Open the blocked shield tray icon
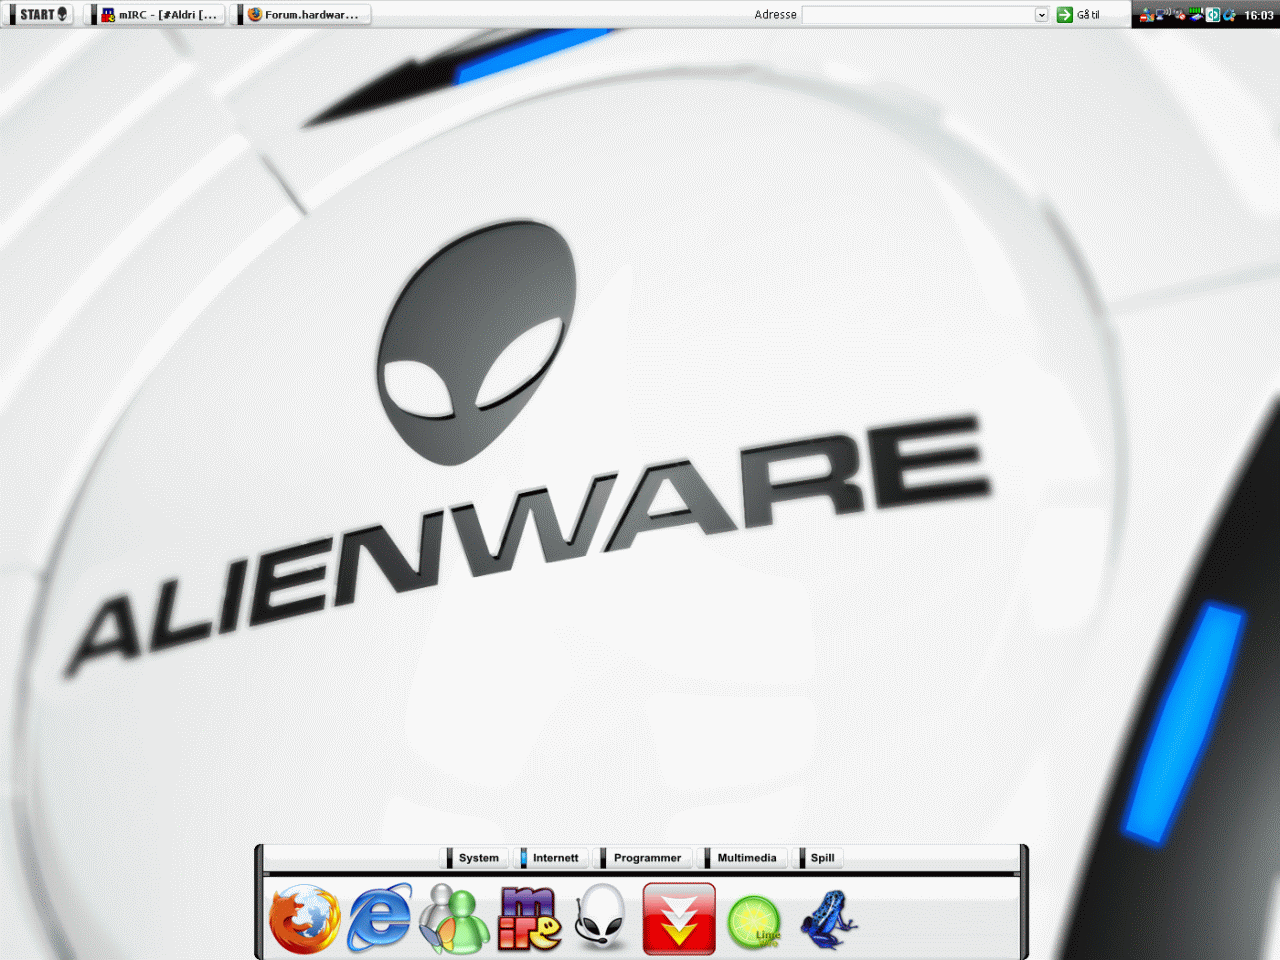This screenshot has width=1280, height=960. pos(1146,15)
